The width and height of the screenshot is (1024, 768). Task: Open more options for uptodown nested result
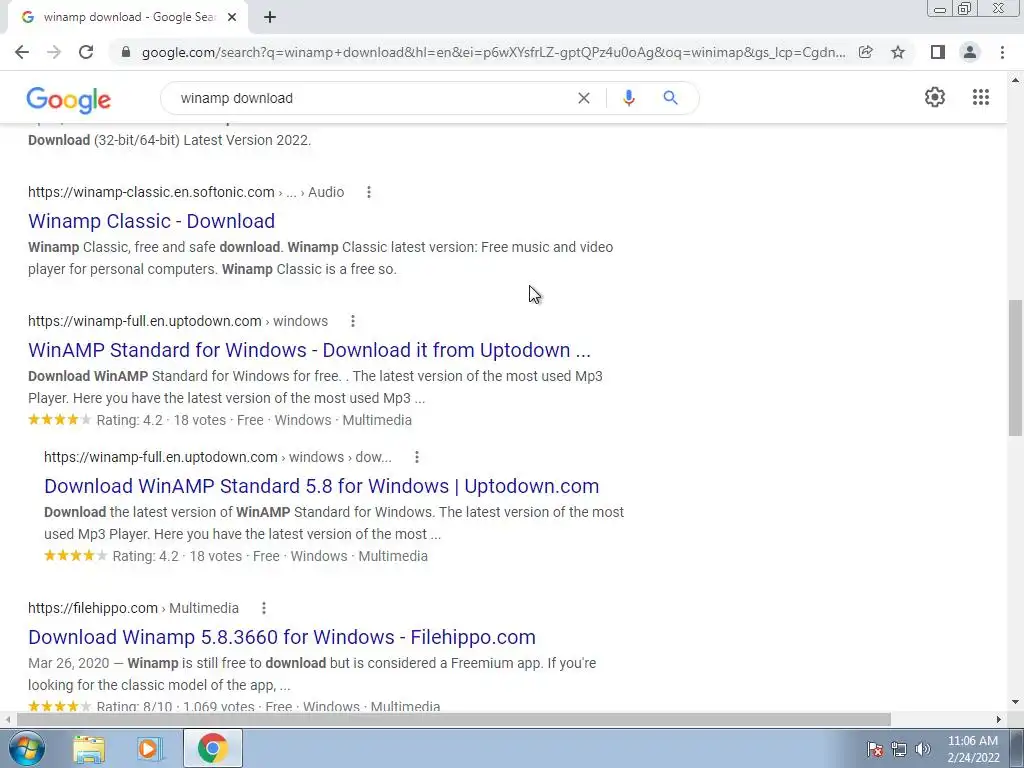click(417, 457)
